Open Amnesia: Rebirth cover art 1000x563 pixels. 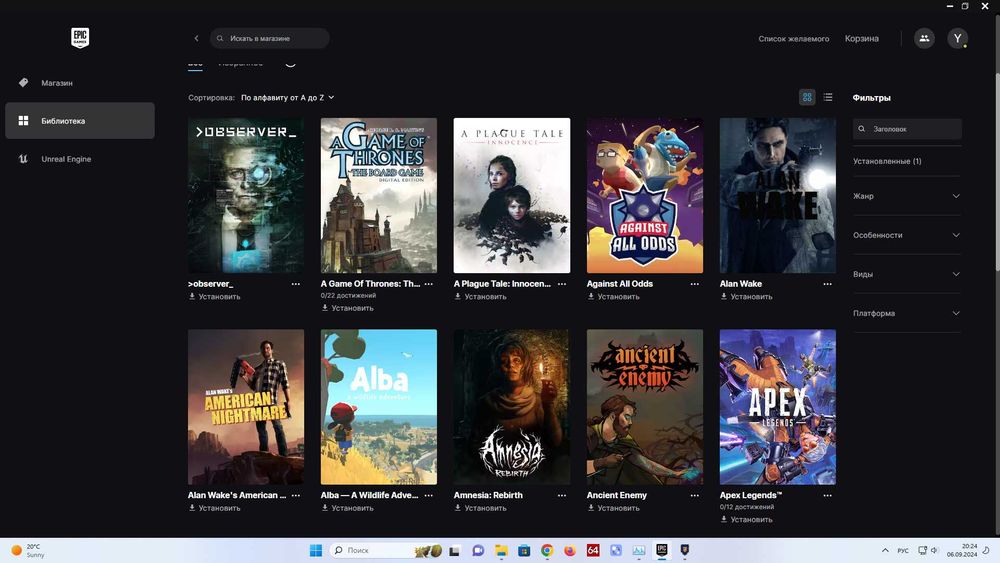511,407
